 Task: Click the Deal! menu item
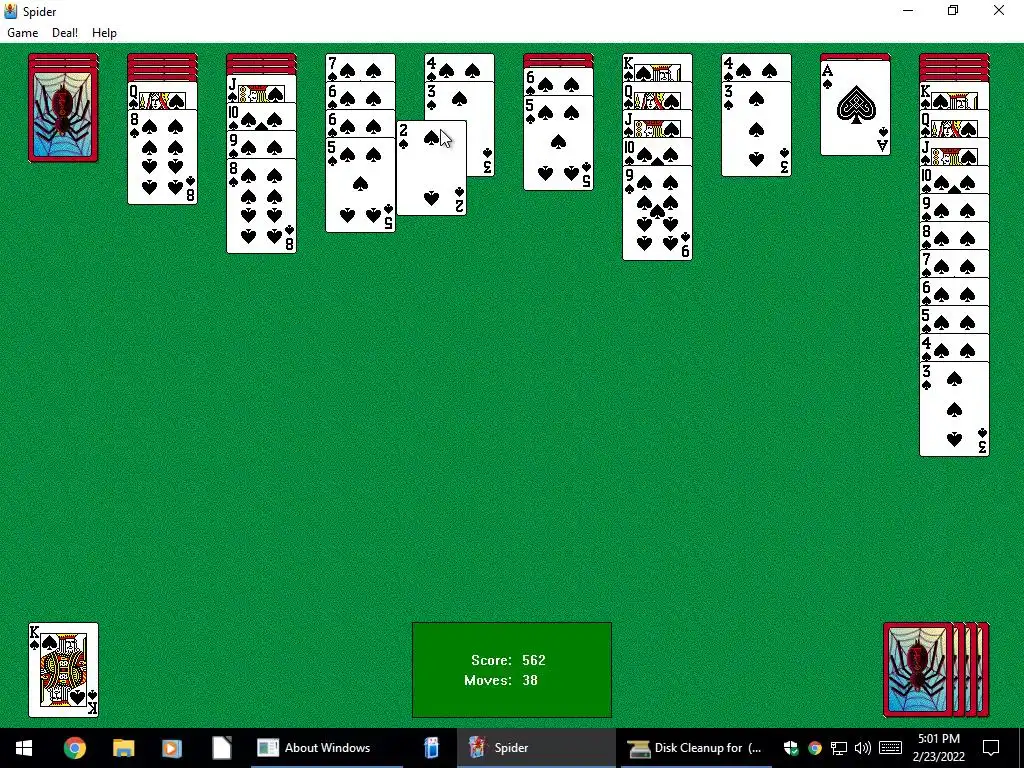tap(65, 33)
